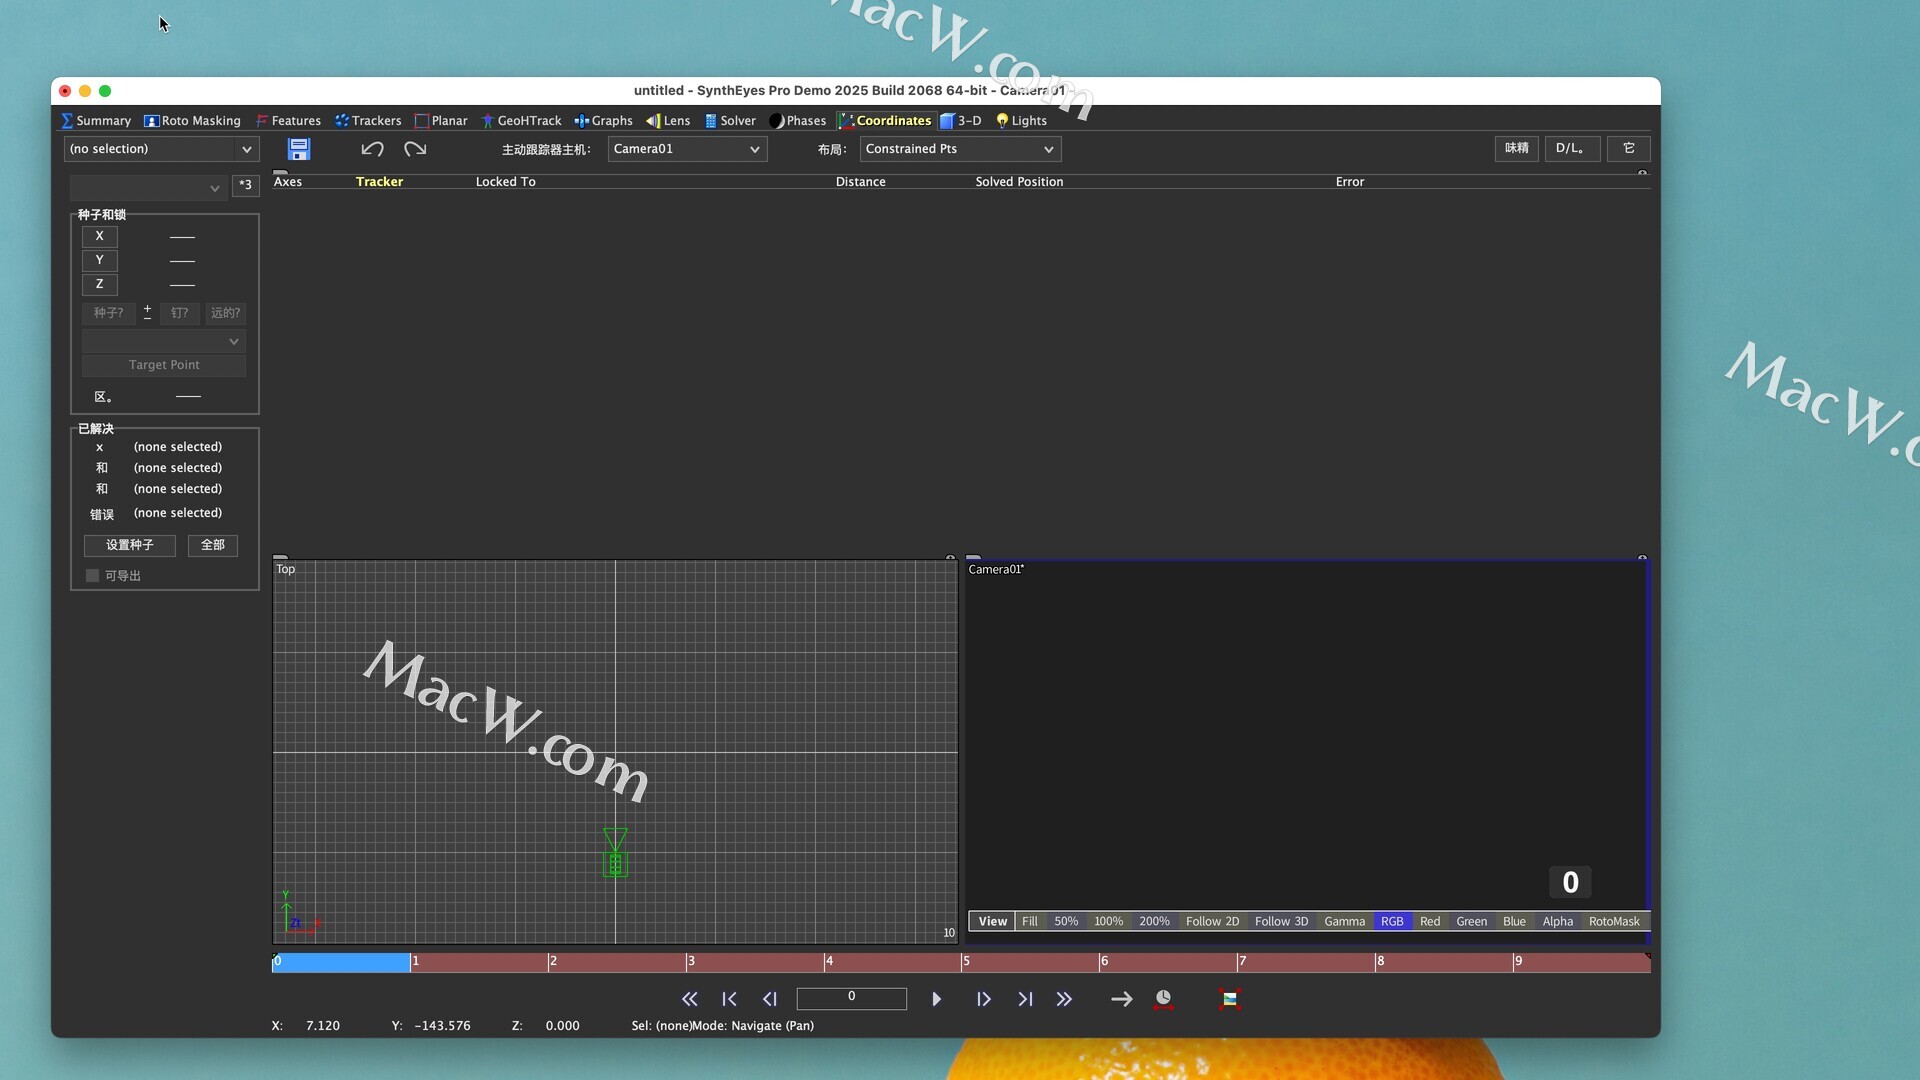
Task: Open the Lens room
Action: (x=668, y=121)
